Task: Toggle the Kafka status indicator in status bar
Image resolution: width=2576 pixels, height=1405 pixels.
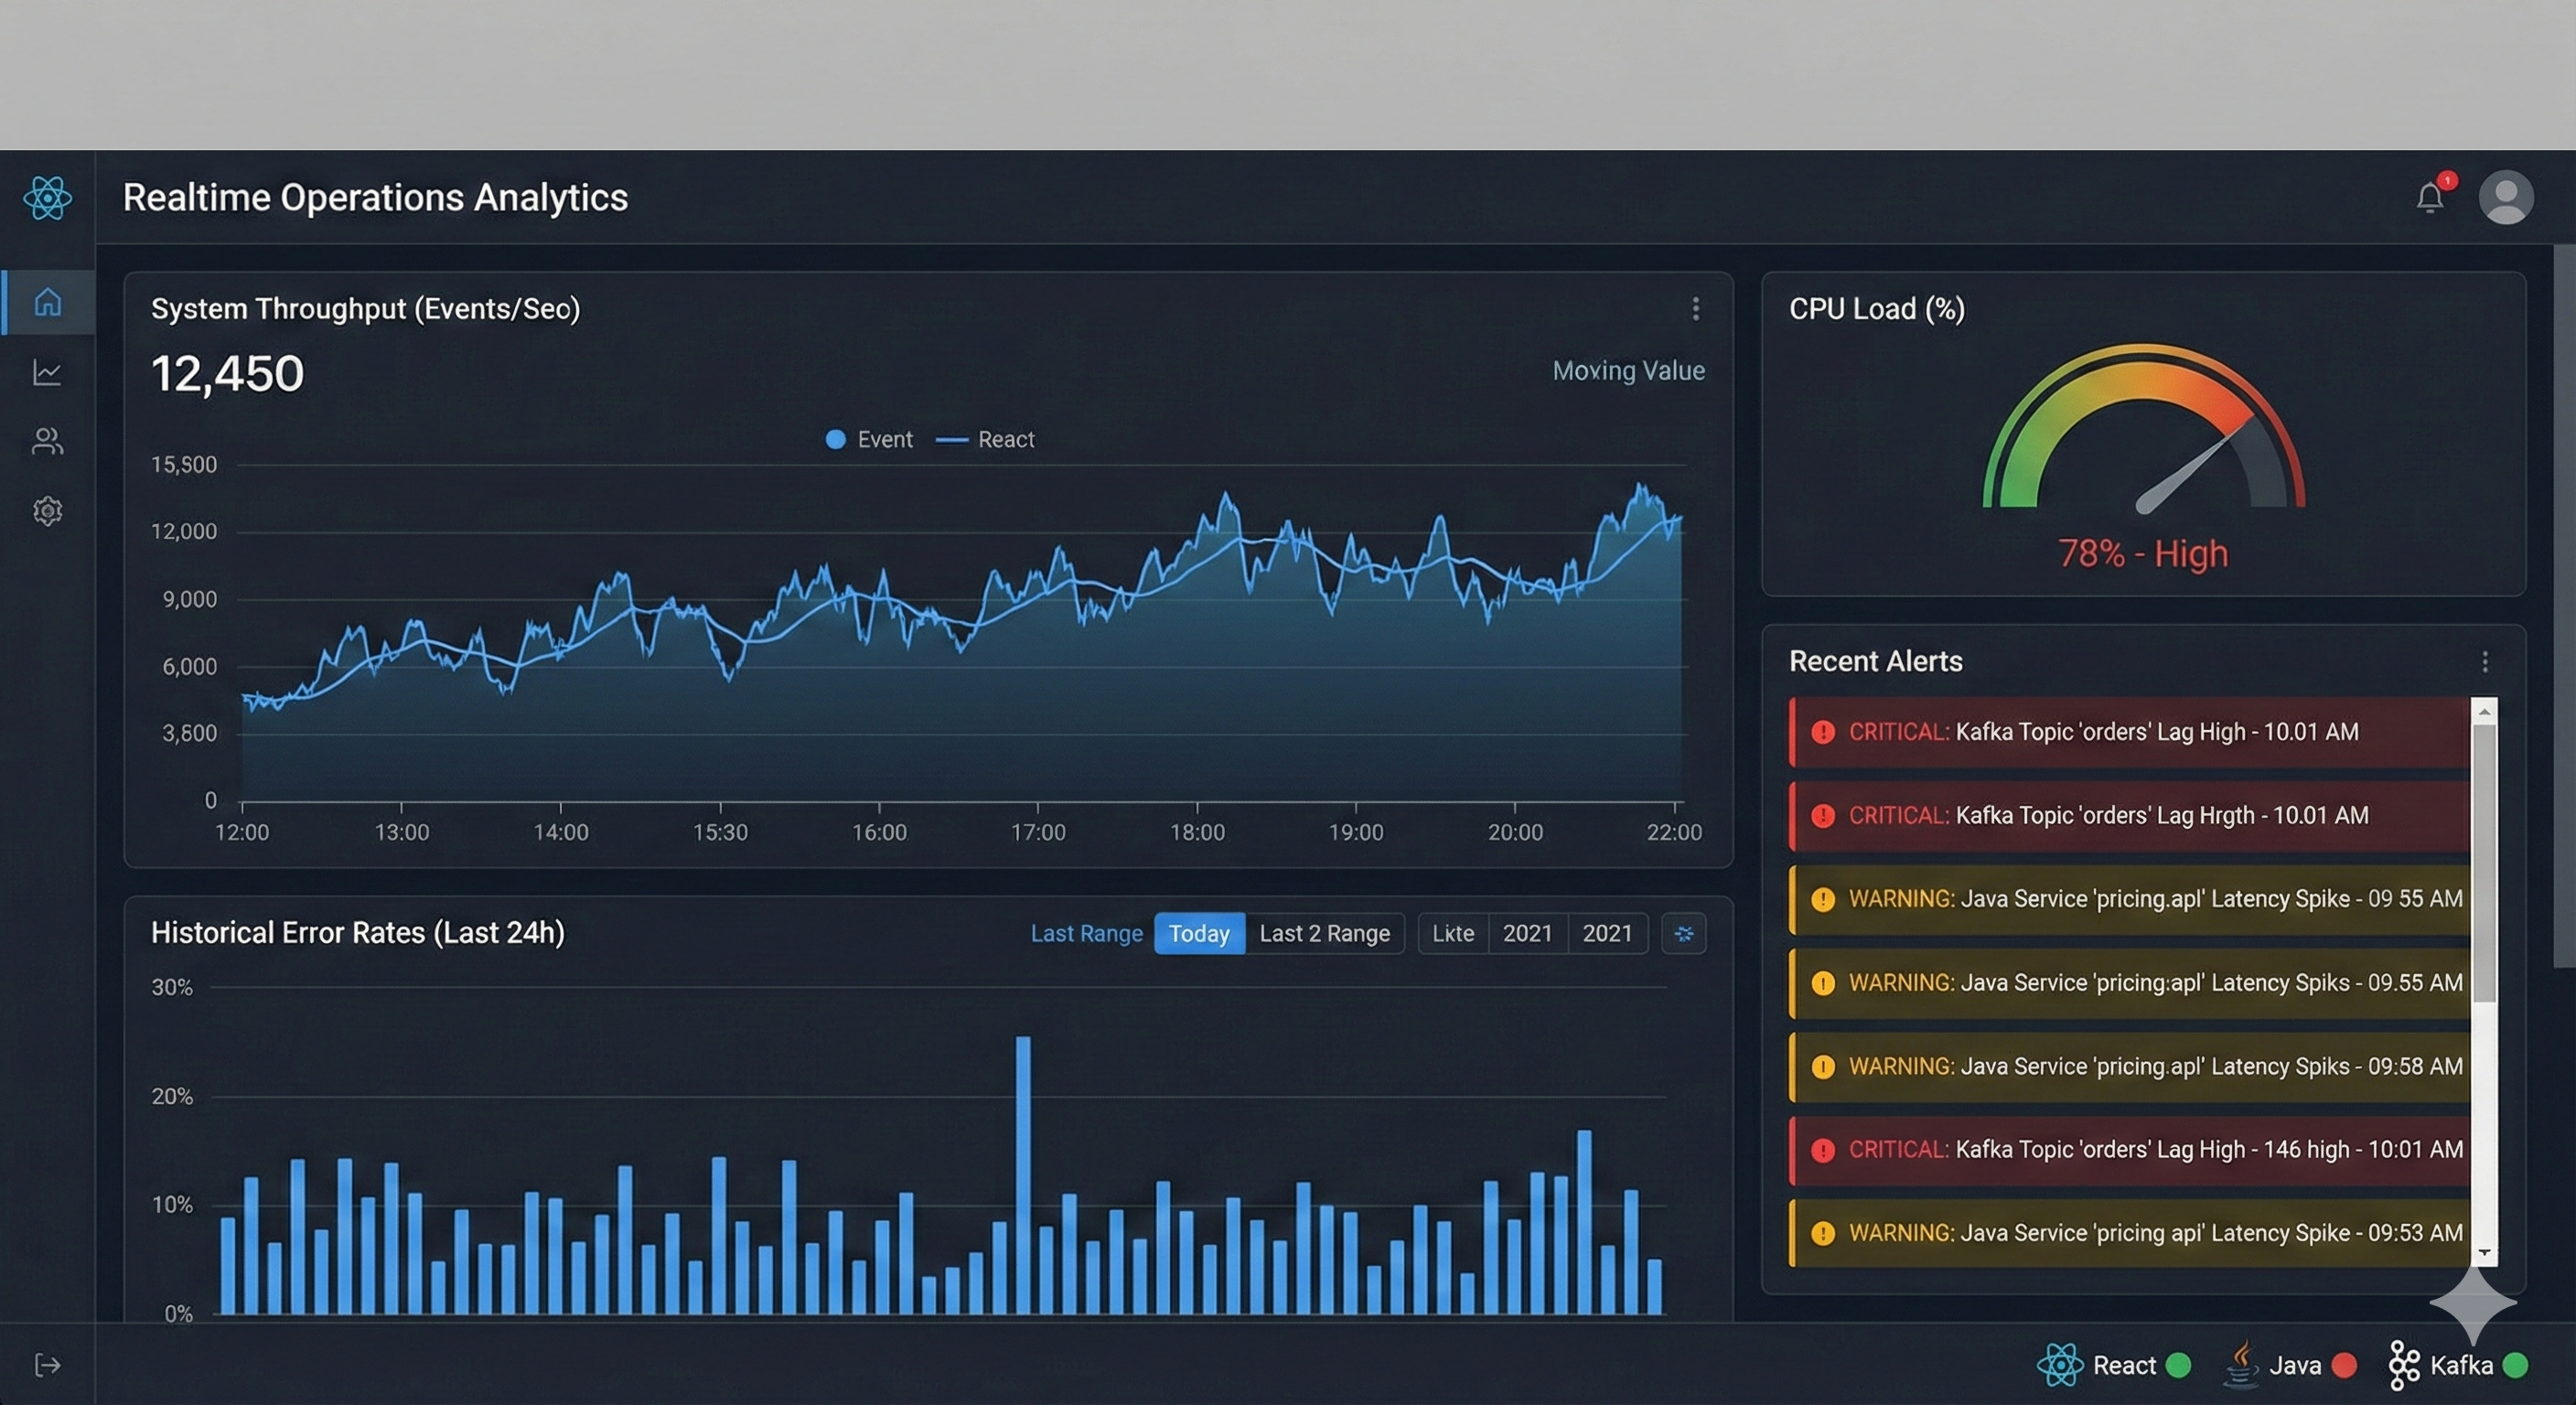Action: pos(2517,1364)
